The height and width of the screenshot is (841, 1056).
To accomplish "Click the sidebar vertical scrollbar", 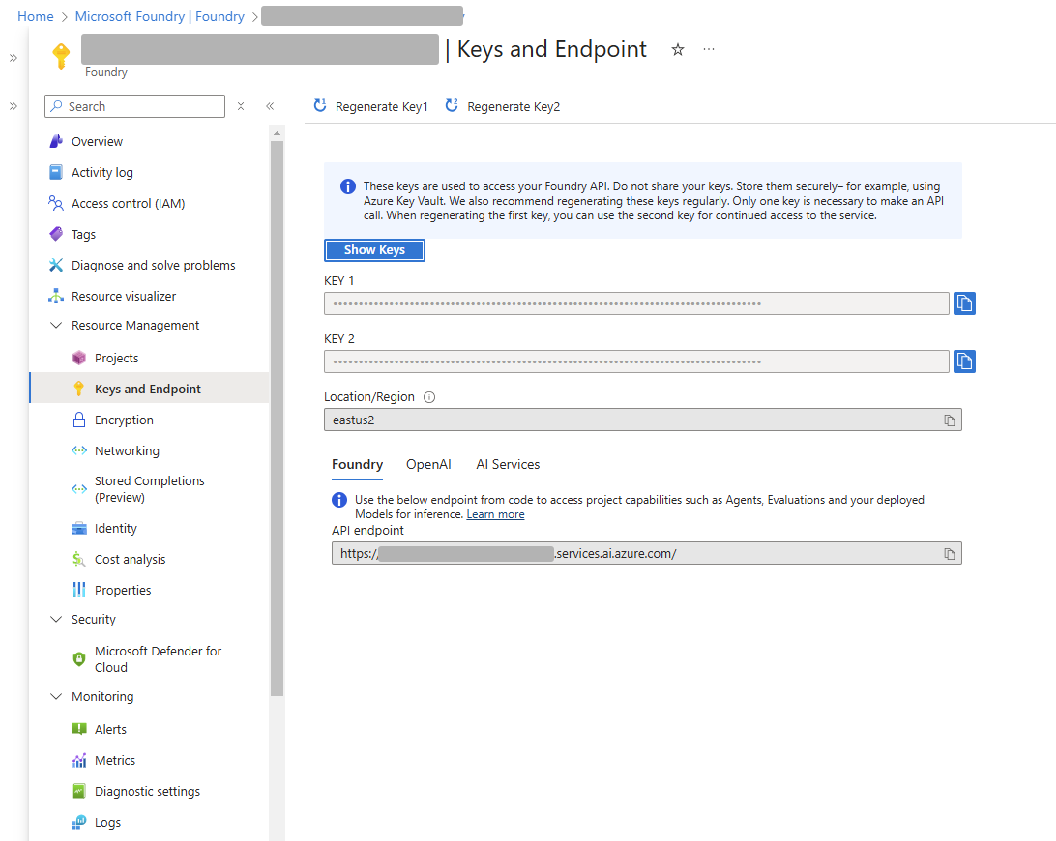I will (277, 417).
